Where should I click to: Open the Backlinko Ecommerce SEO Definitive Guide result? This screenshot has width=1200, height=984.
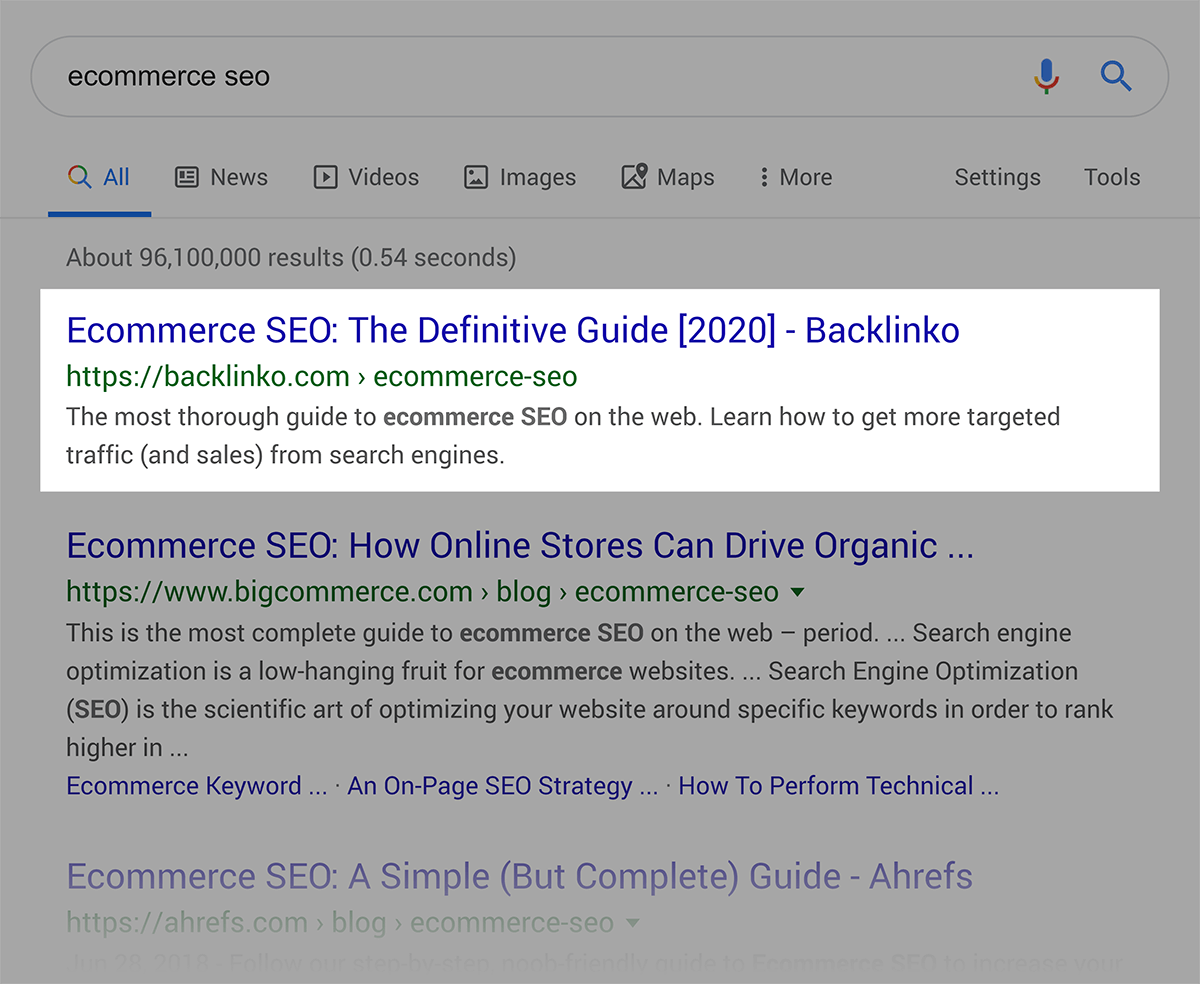pyautogui.click(x=513, y=330)
